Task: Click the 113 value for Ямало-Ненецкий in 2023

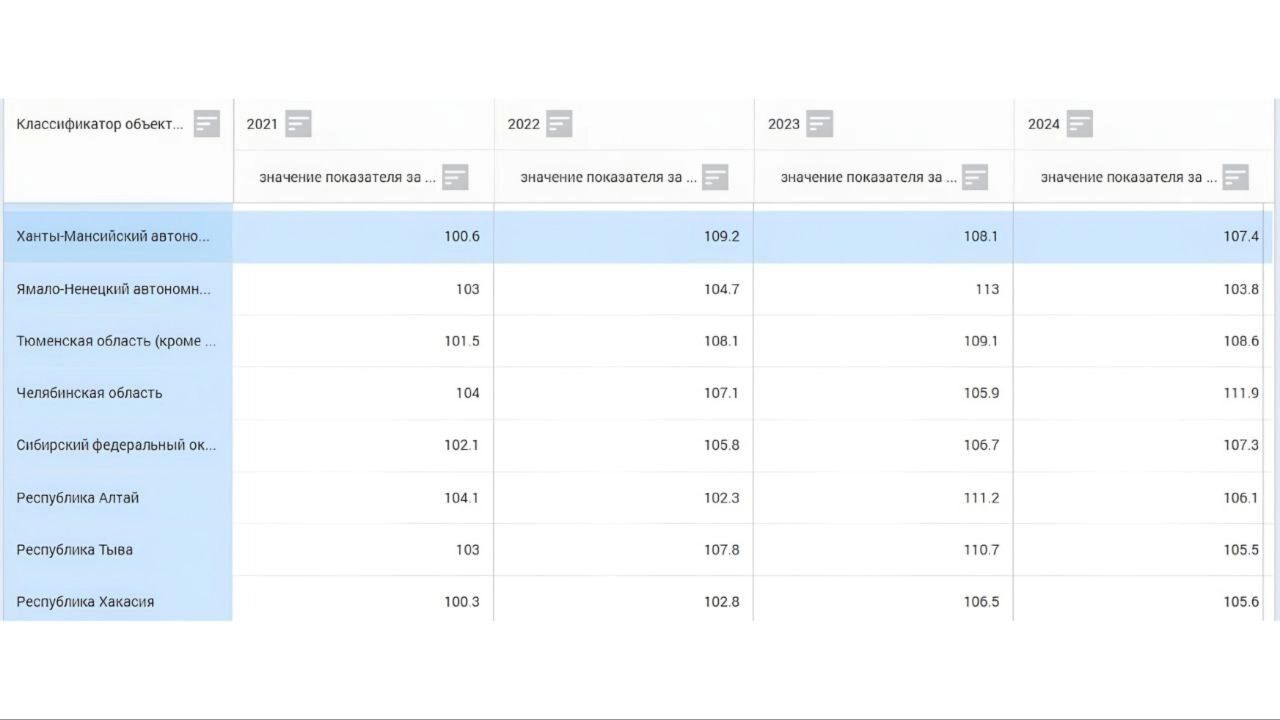Action: coord(986,289)
